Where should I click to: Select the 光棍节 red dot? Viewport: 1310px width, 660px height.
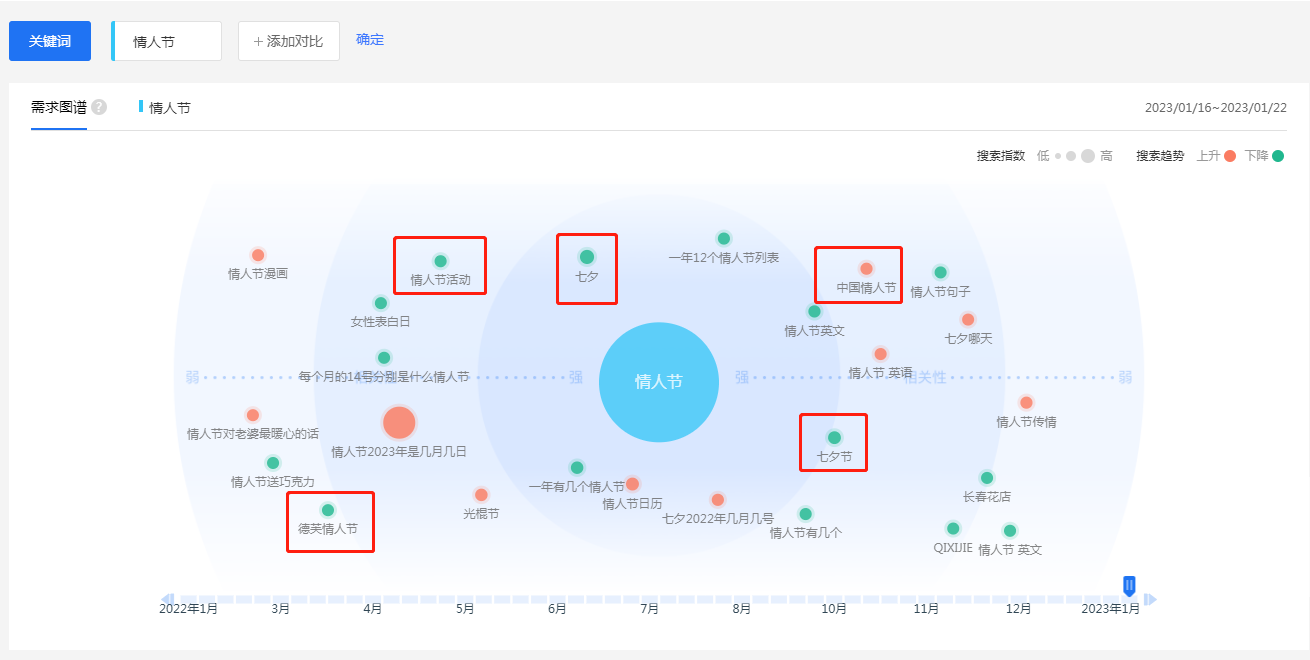[x=481, y=495]
